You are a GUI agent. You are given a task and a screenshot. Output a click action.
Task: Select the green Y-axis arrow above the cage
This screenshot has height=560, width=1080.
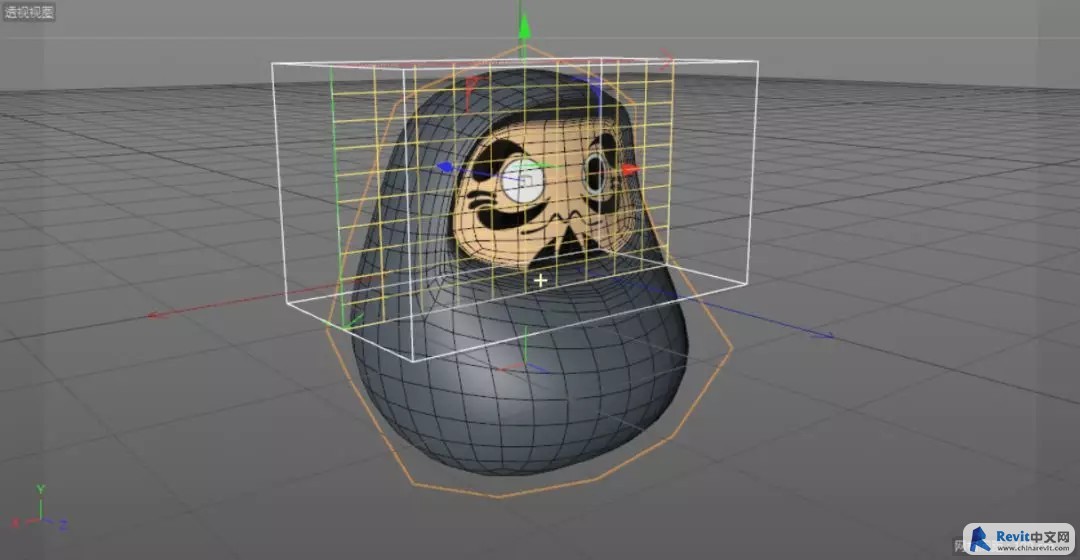click(x=524, y=27)
